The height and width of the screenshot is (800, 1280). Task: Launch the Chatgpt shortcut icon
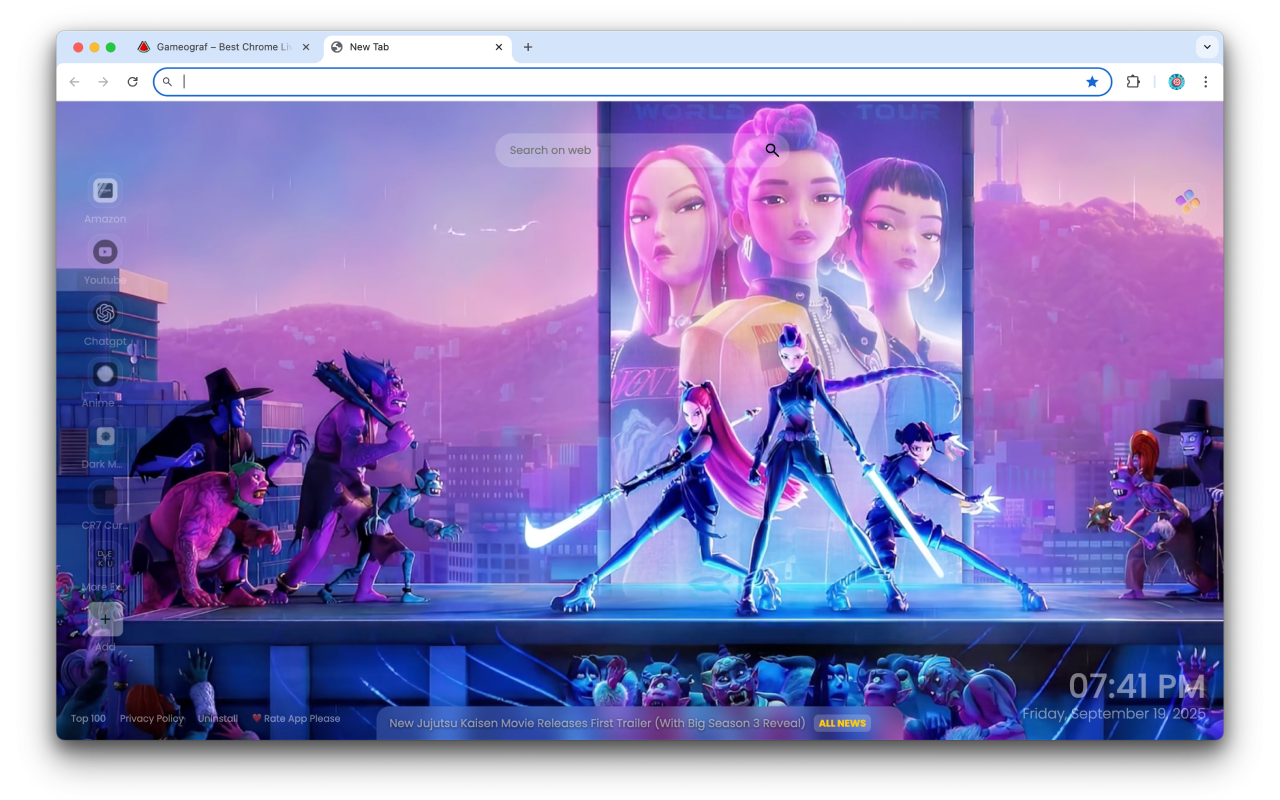pos(105,313)
